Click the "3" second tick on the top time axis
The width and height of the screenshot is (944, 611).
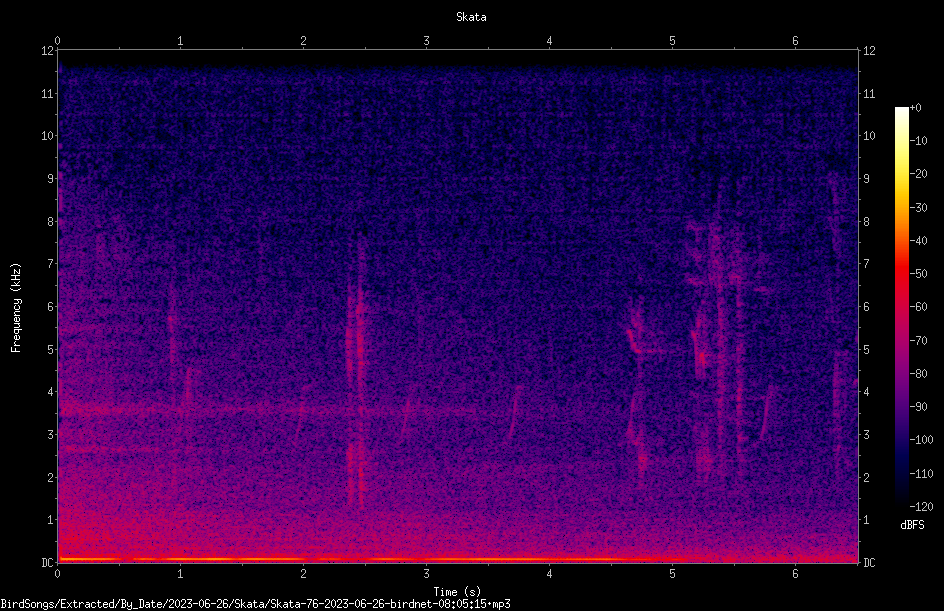(x=426, y=41)
